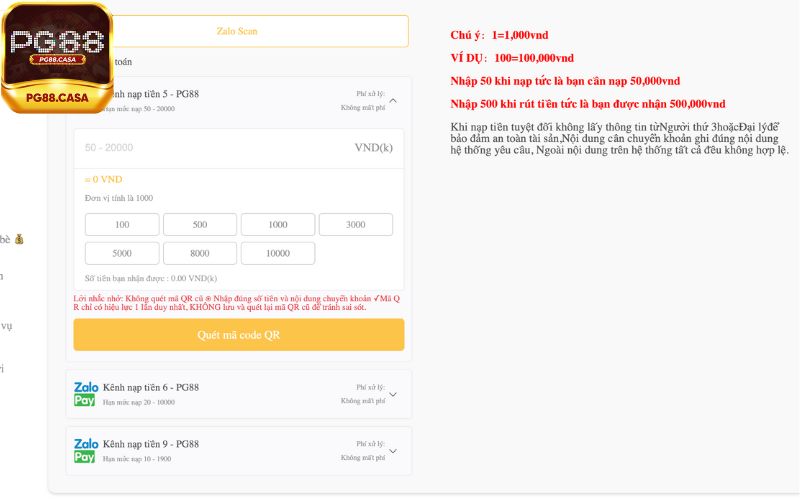Choose the 100 quick amount

click(x=122, y=224)
